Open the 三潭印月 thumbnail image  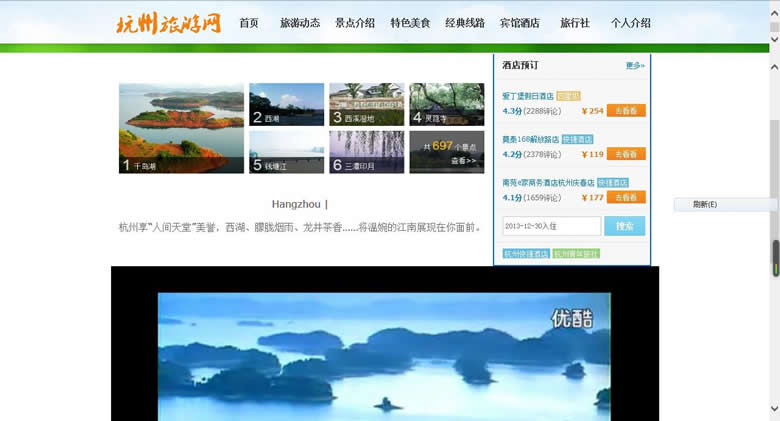[x=367, y=151]
